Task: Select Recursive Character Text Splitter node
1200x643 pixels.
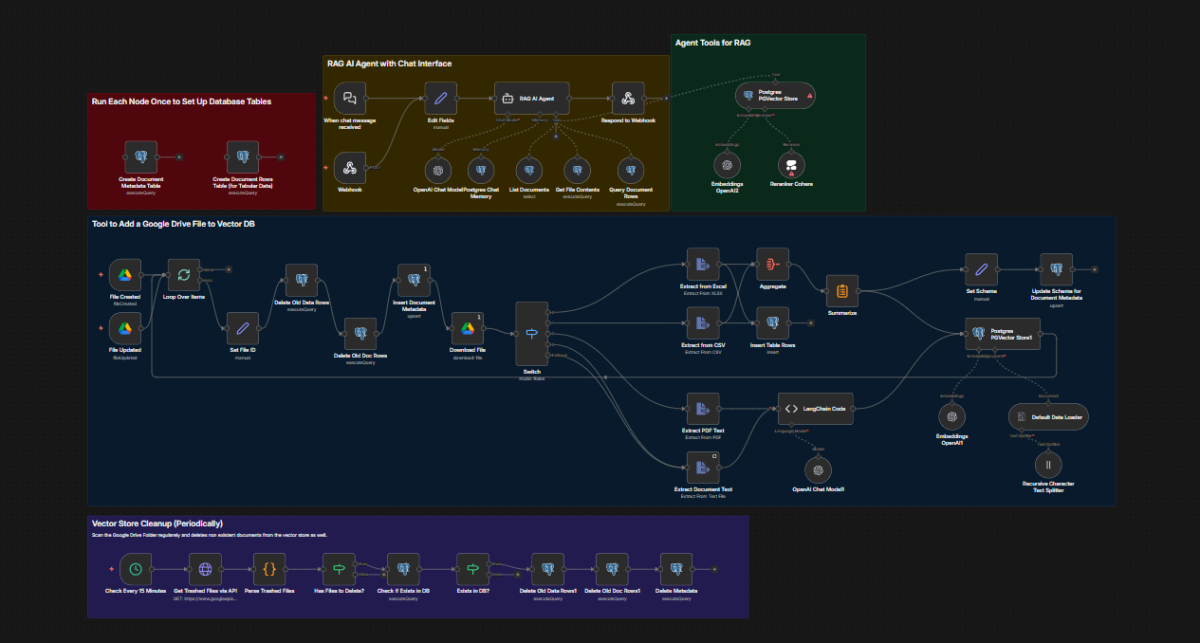Action: coord(1048,464)
